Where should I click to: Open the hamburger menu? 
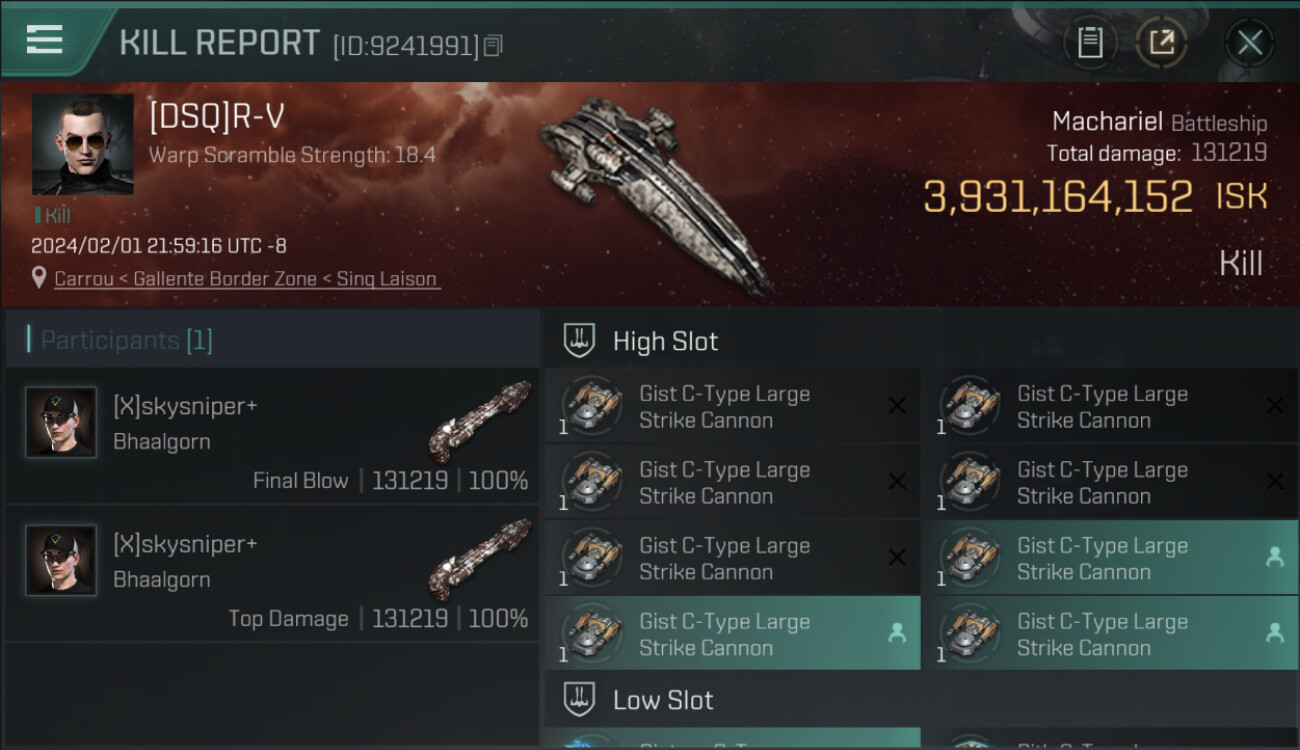45,40
